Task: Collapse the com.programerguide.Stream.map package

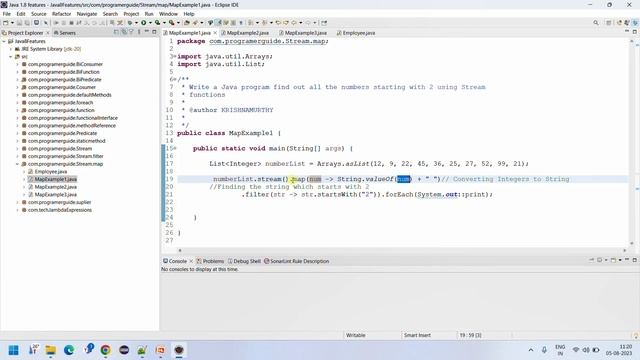Action: pyautogui.click(x=18, y=164)
